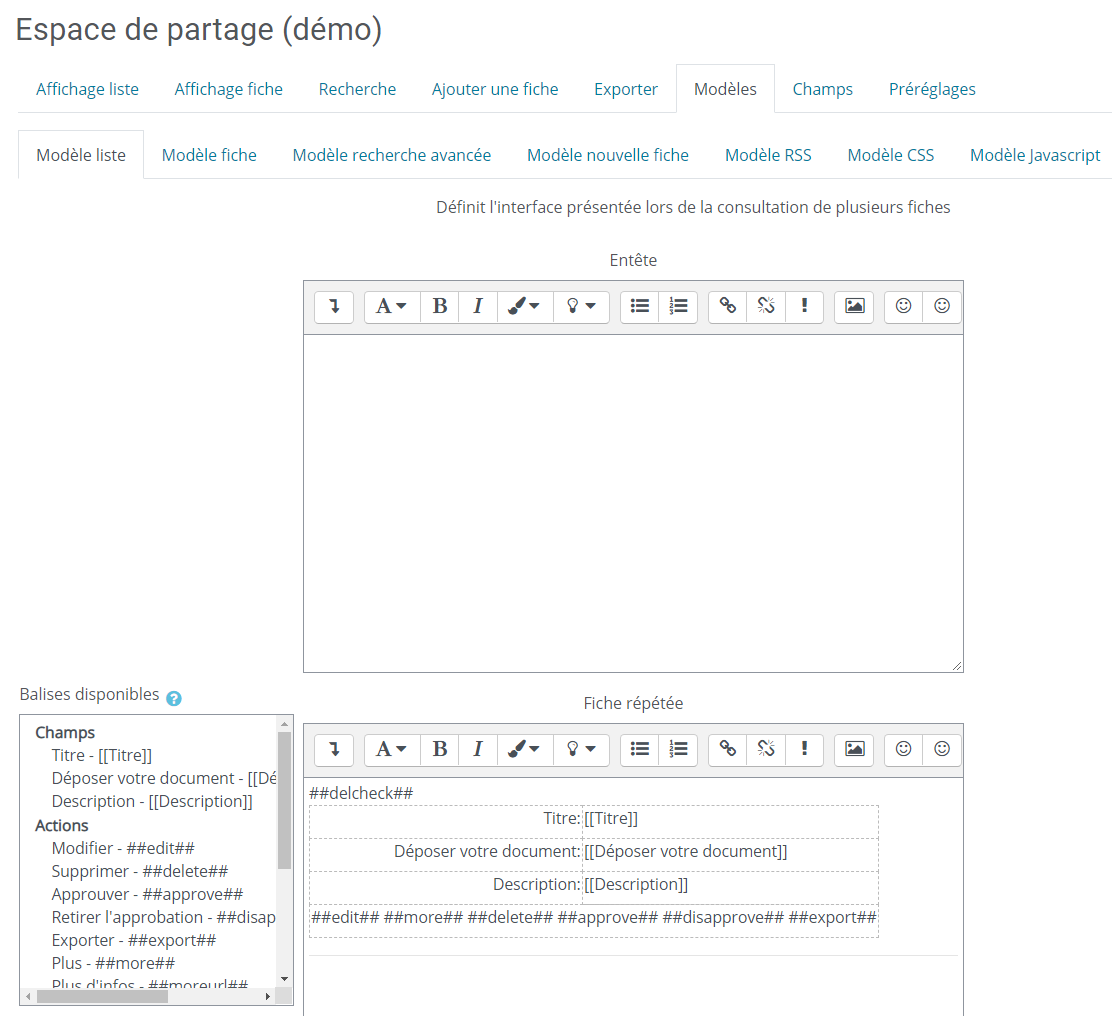Open text color brush dropdown in Entête editor
The height and width of the screenshot is (1016, 1112).
[524, 307]
